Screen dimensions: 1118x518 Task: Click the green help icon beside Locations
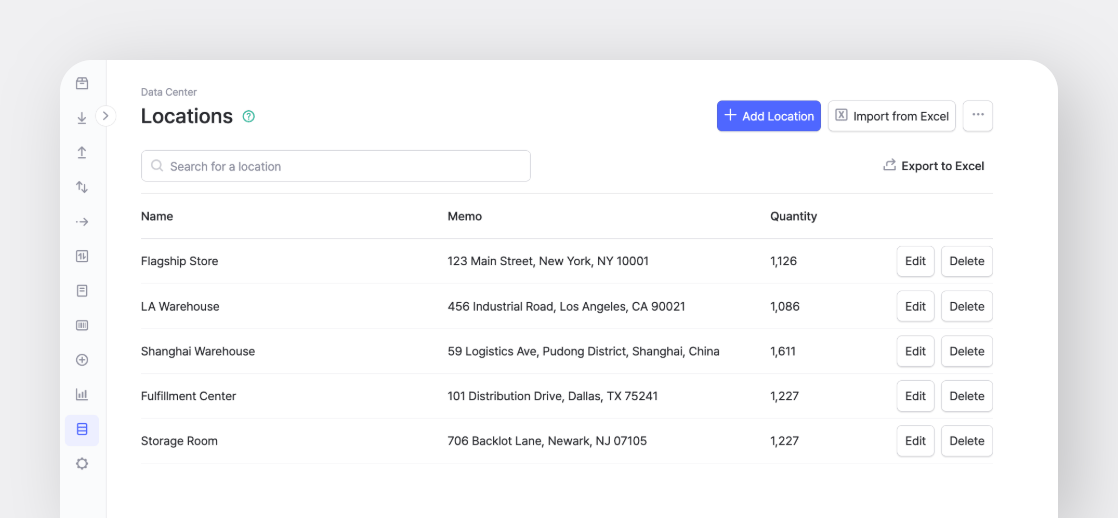(248, 116)
